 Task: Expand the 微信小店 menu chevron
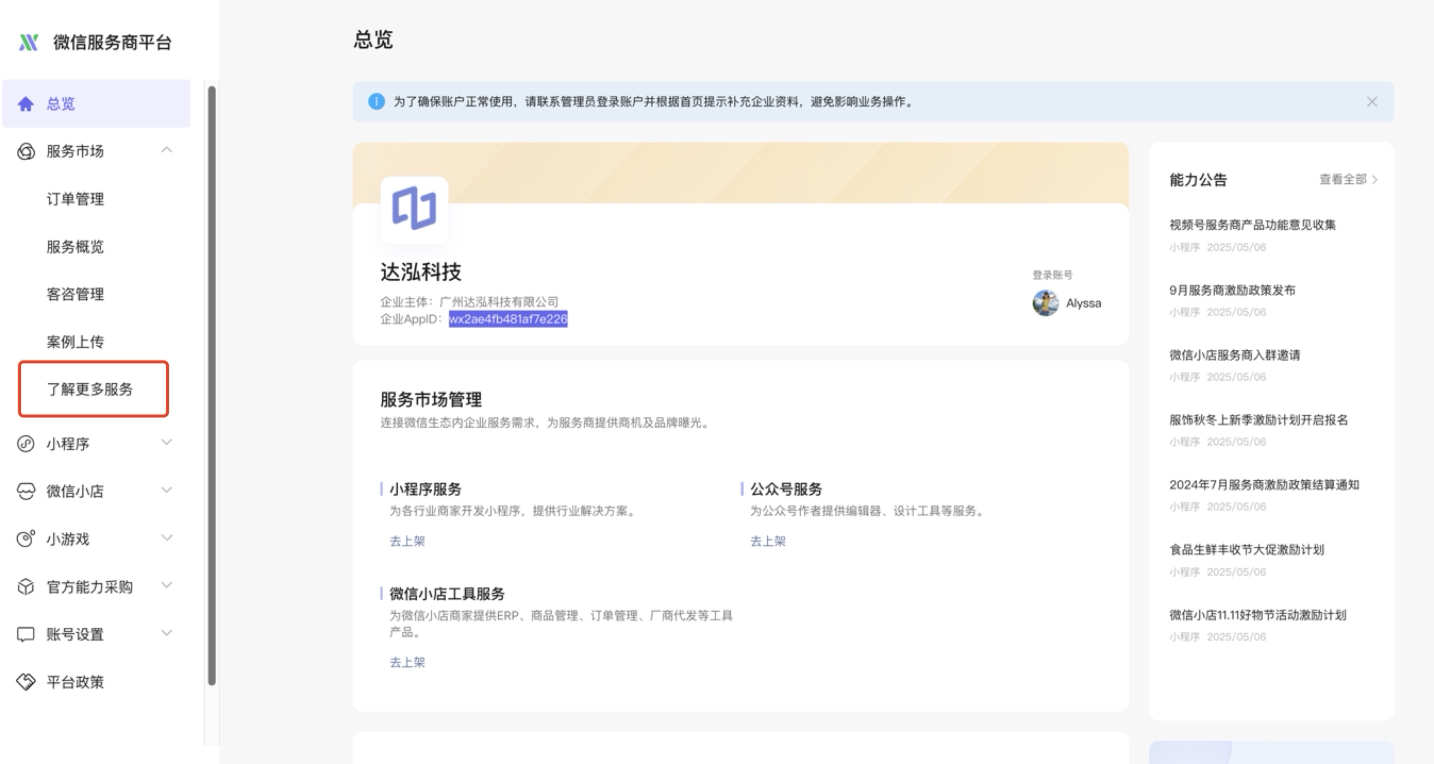click(167, 491)
